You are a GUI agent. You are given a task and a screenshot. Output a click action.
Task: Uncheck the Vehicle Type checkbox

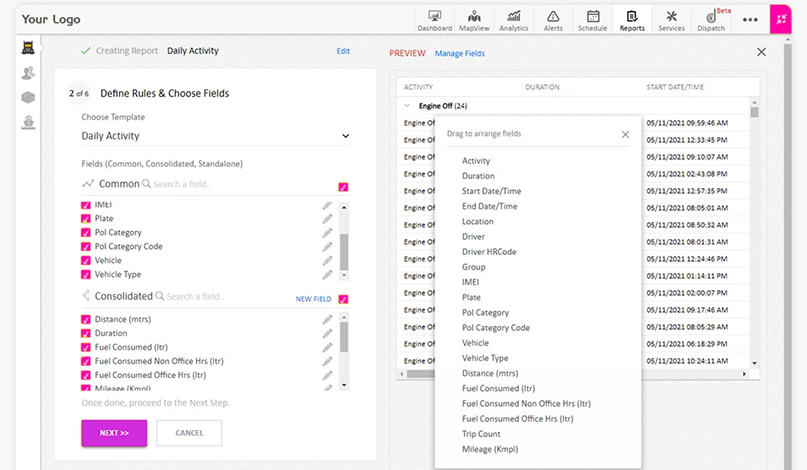click(85, 274)
